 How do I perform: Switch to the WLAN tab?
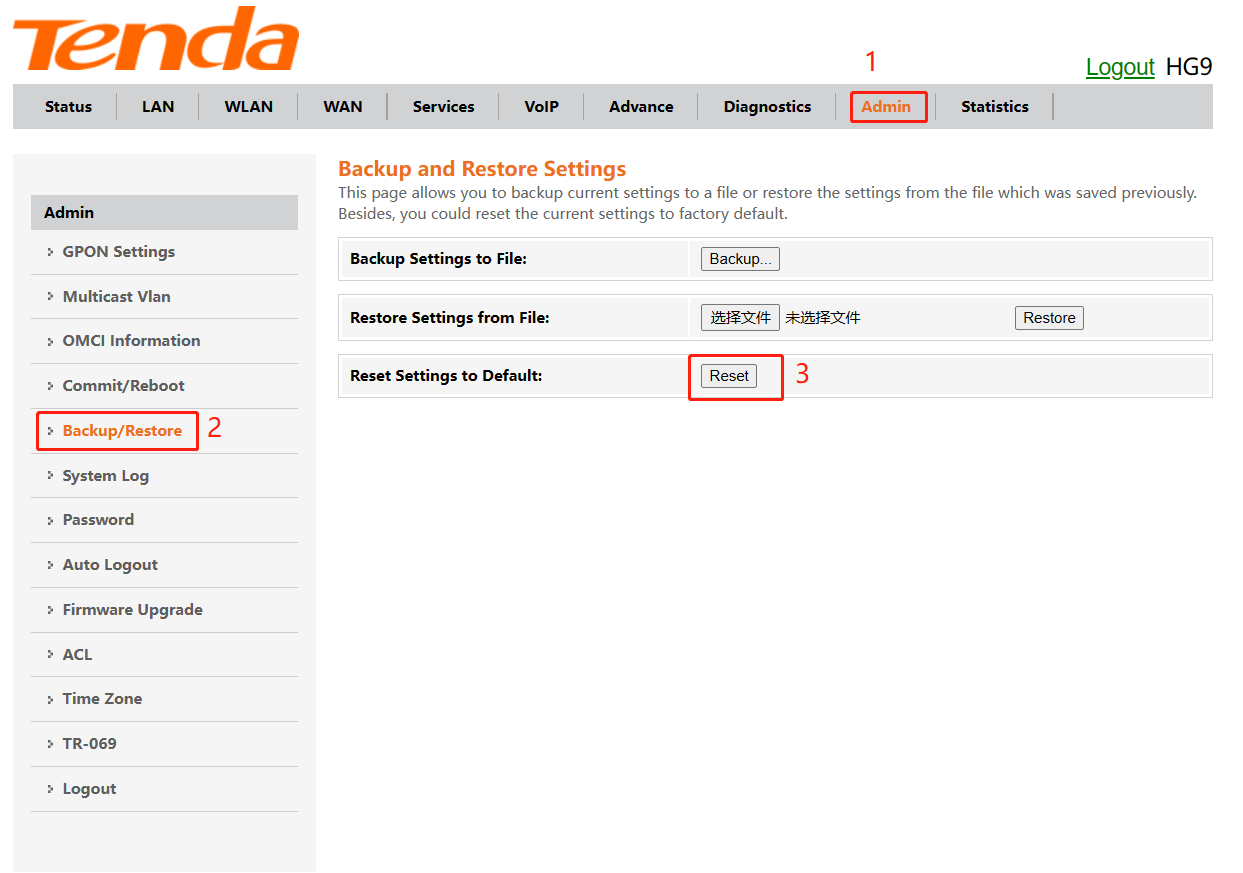tap(248, 107)
